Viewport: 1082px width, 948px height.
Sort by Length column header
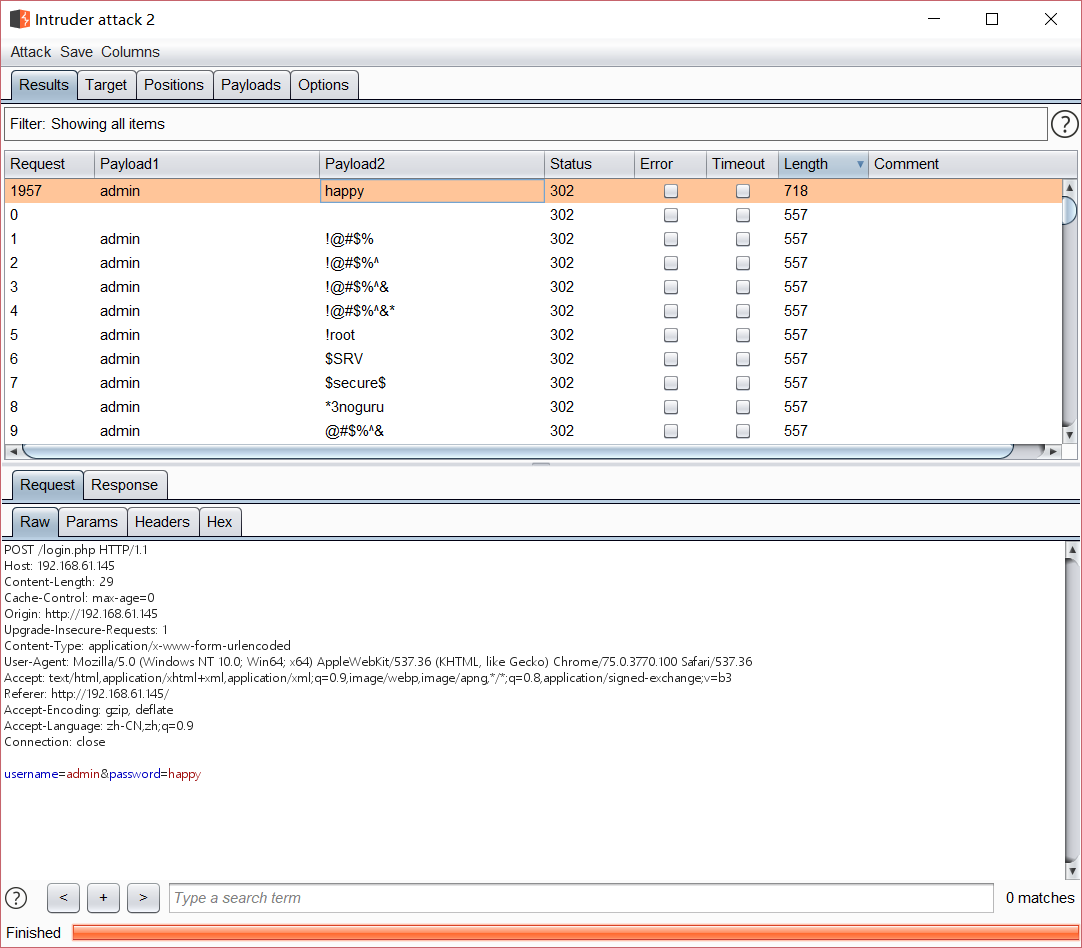(x=823, y=164)
